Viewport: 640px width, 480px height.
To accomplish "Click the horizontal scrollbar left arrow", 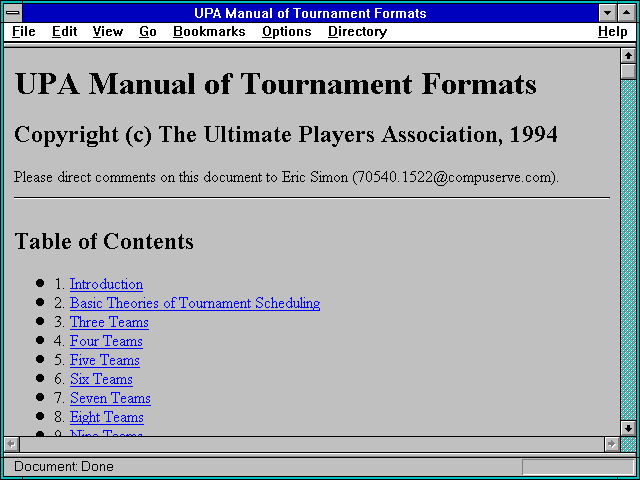I will [11, 444].
